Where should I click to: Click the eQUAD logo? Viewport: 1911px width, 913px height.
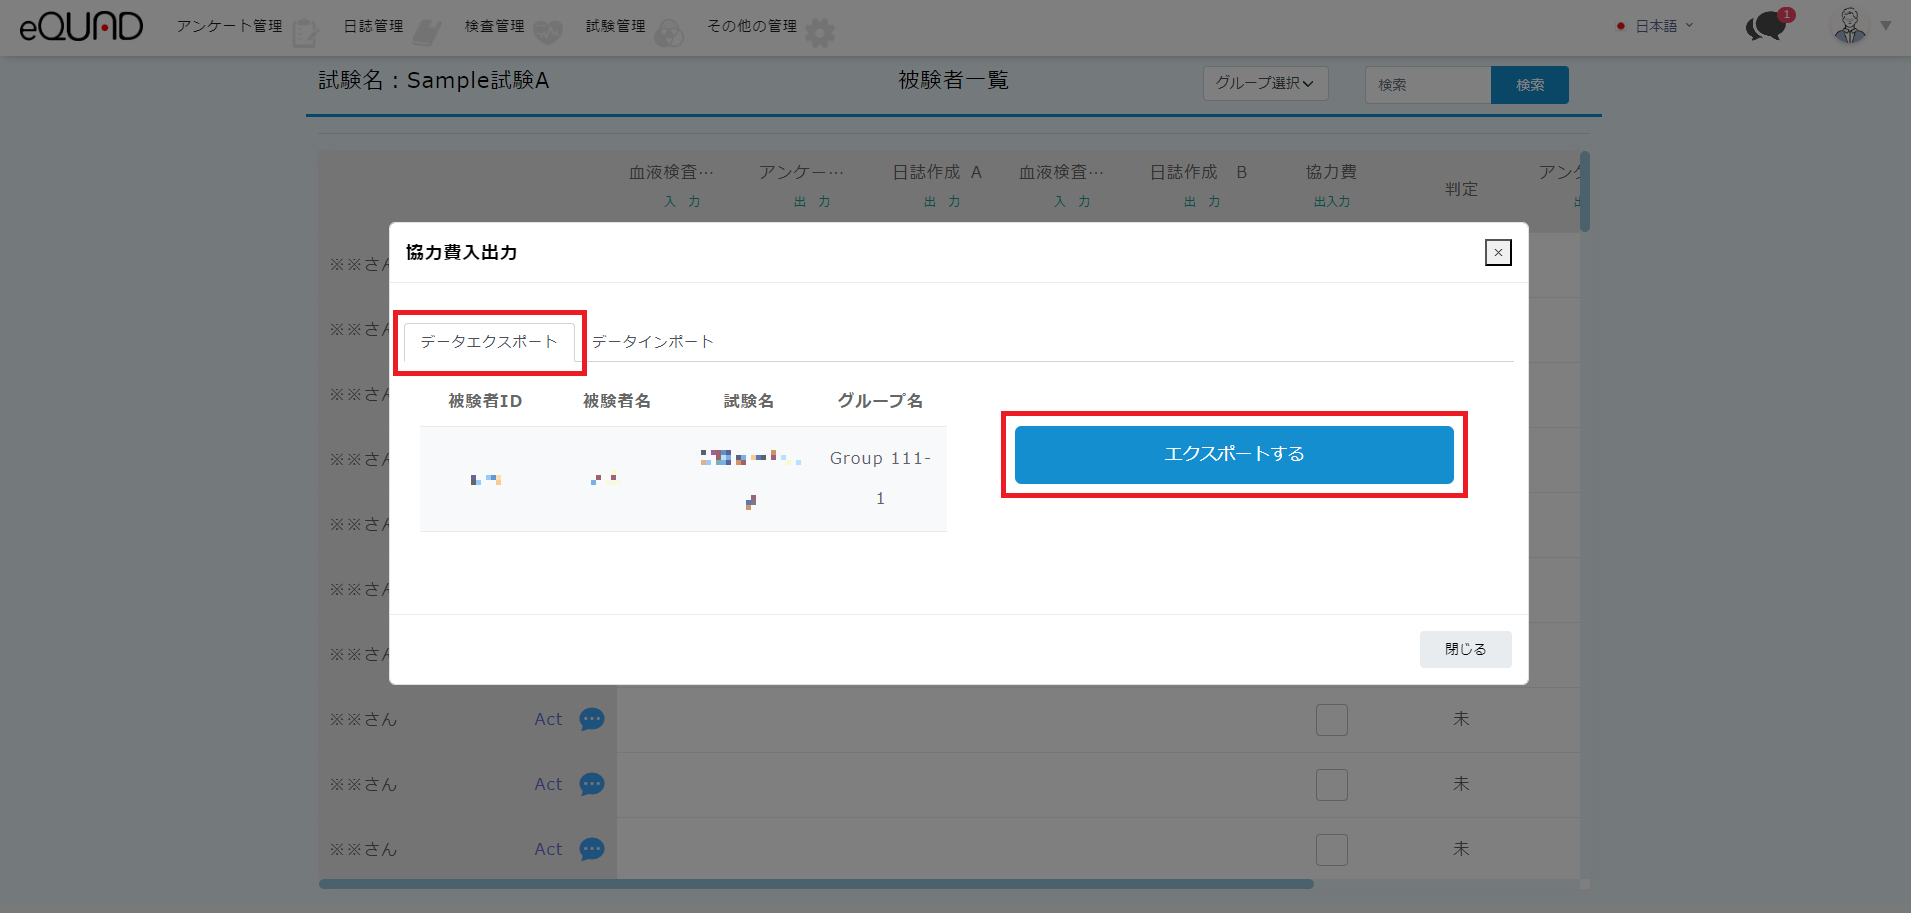pyautogui.click(x=81, y=27)
